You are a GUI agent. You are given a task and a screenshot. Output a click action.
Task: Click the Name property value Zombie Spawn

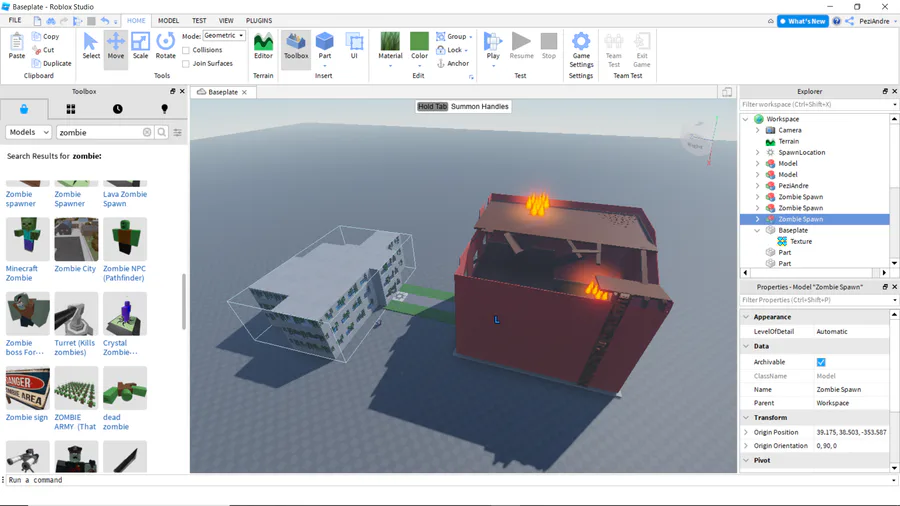point(839,390)
